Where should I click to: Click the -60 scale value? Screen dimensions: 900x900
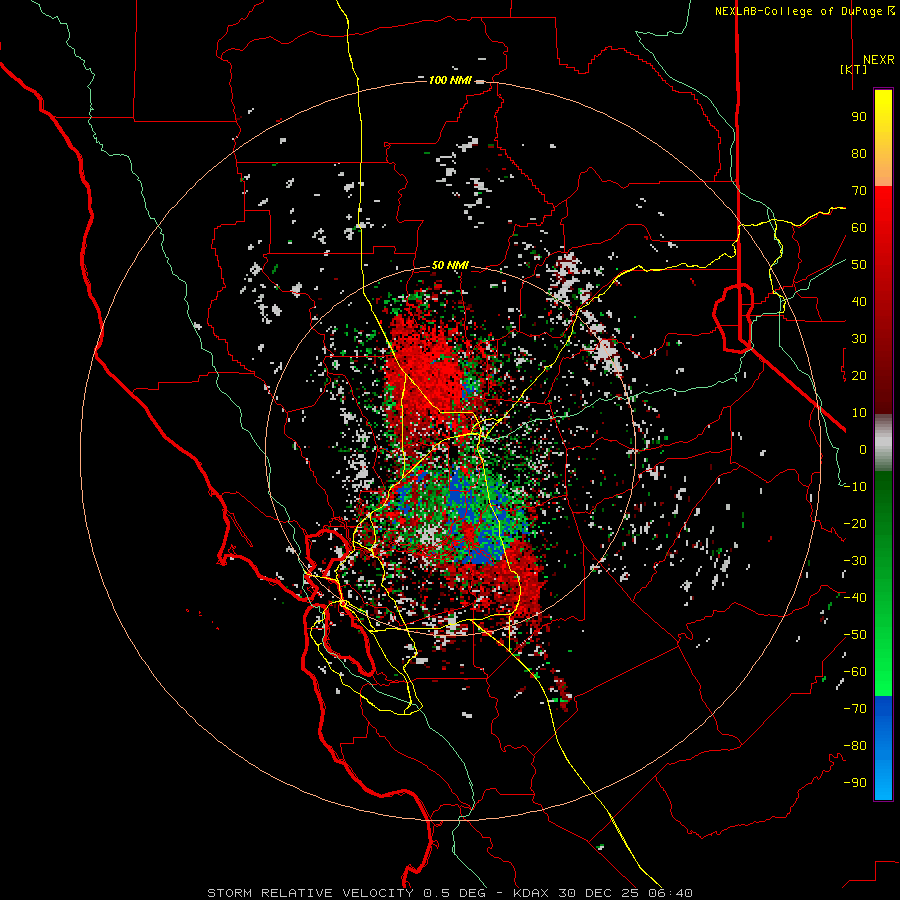pyautogui.click(x=855, y=672)
